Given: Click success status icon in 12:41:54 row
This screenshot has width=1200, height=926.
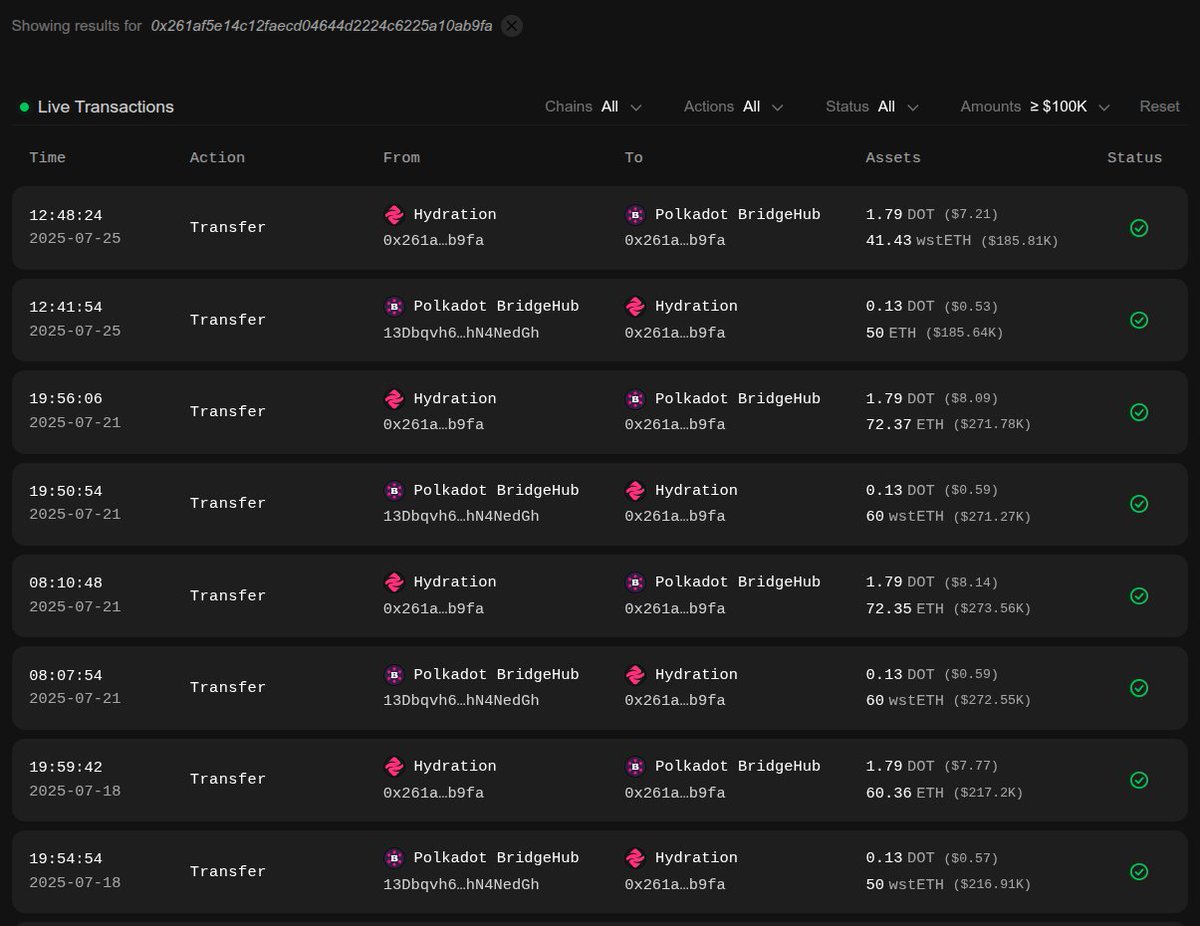Looking at the screenshot, I should [1138, 320].
